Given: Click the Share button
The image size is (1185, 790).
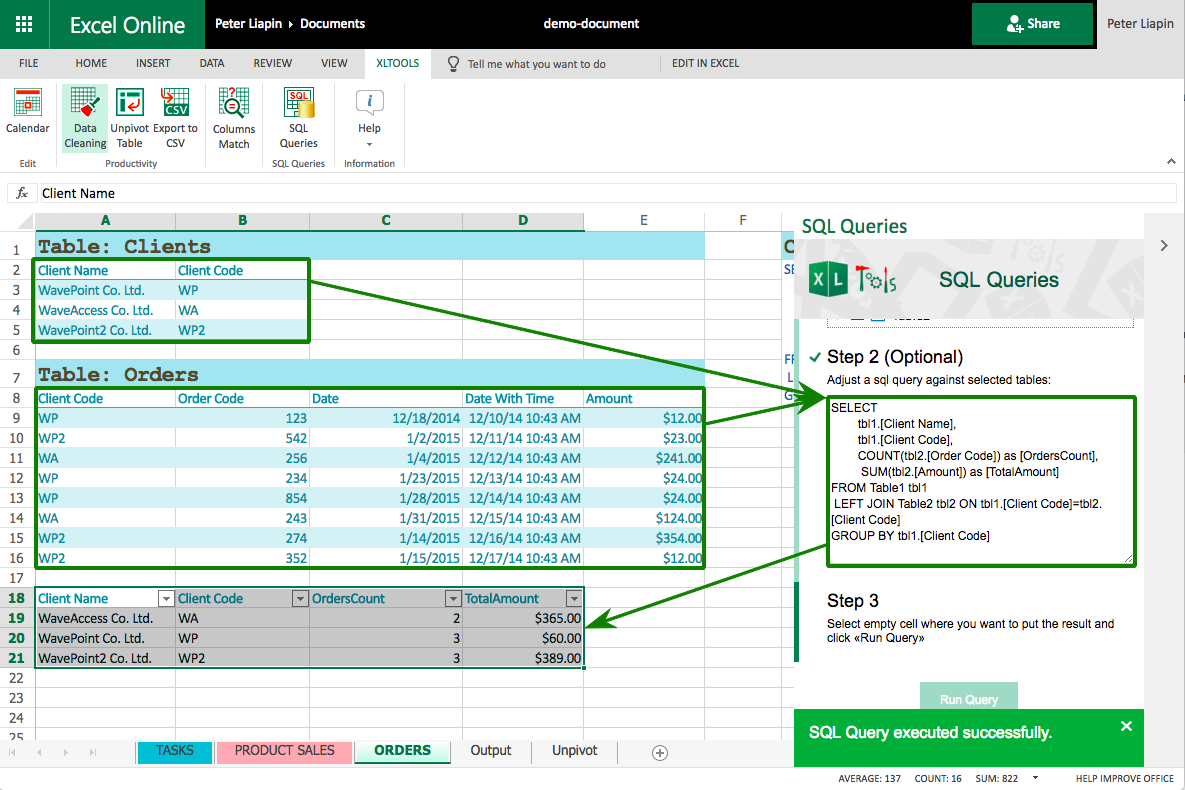Looking at the screenshot, I should [x=1032, y=24].
